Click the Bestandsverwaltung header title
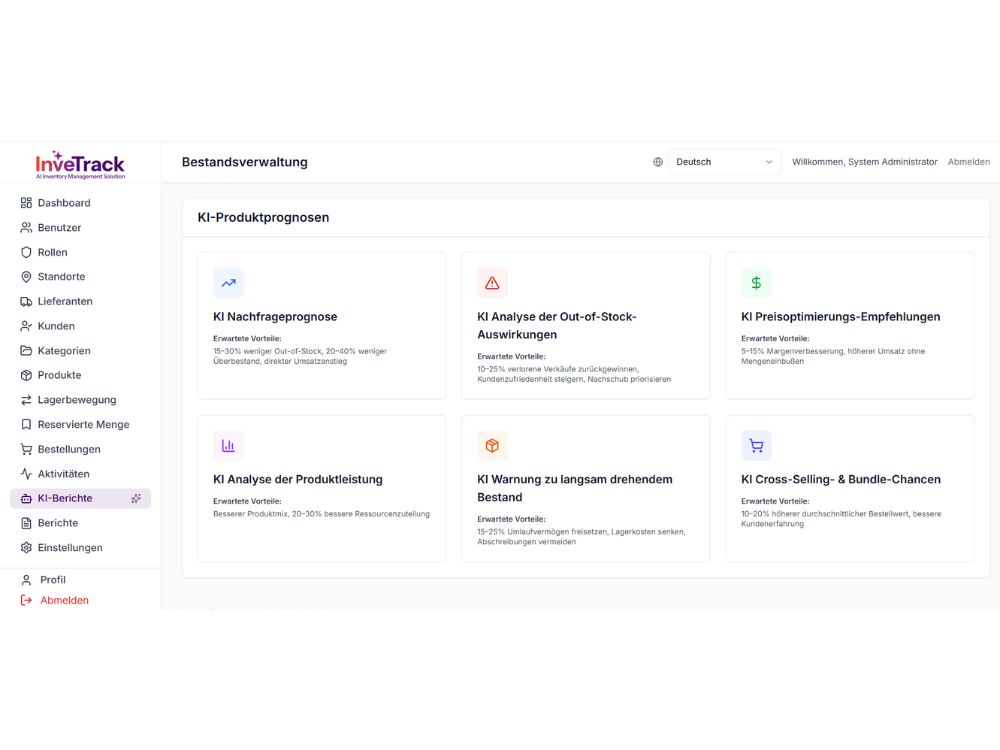 pos(245,162)
